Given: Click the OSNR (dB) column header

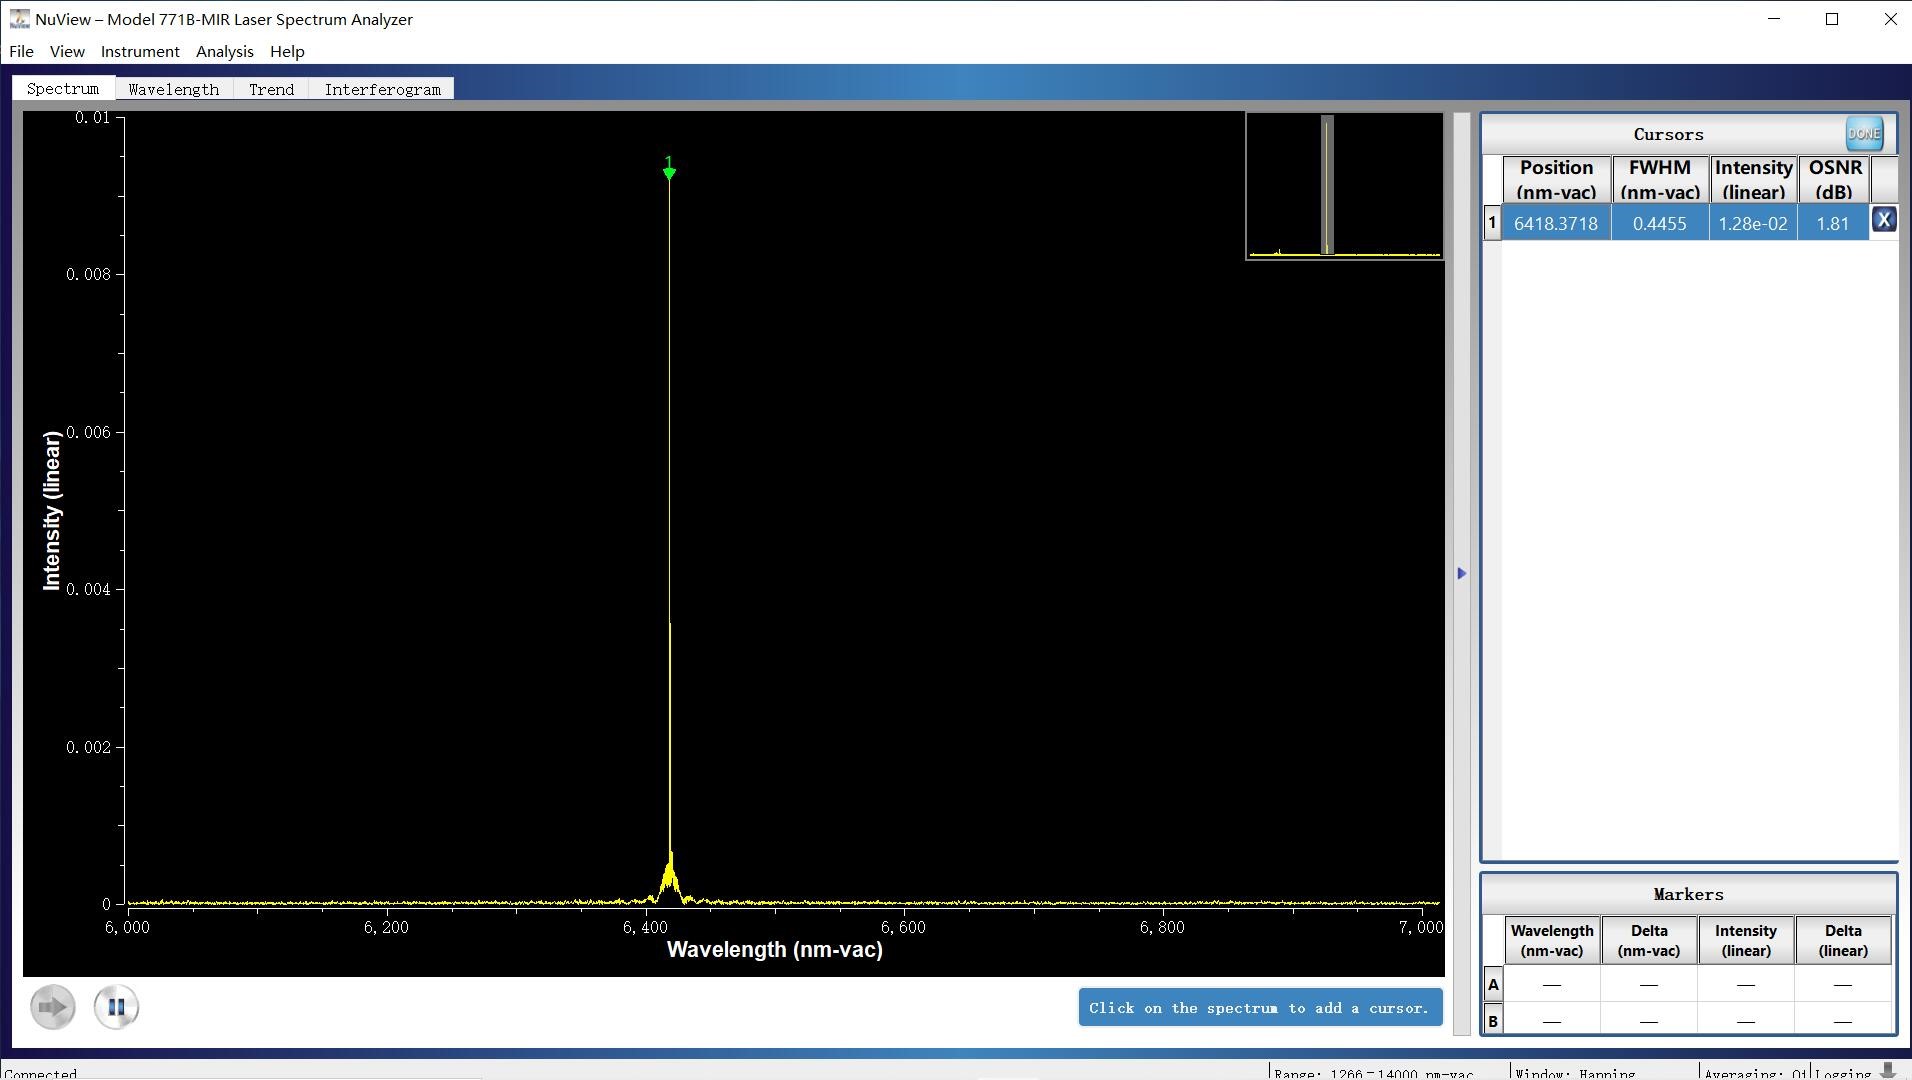Looking at the screenshot, I should [x=1835, y=180].
